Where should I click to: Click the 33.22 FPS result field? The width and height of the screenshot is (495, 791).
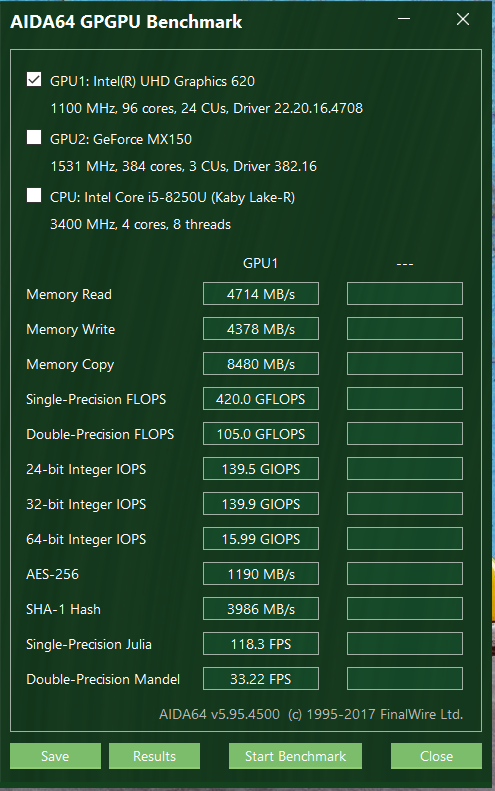(x=261, y=679)
